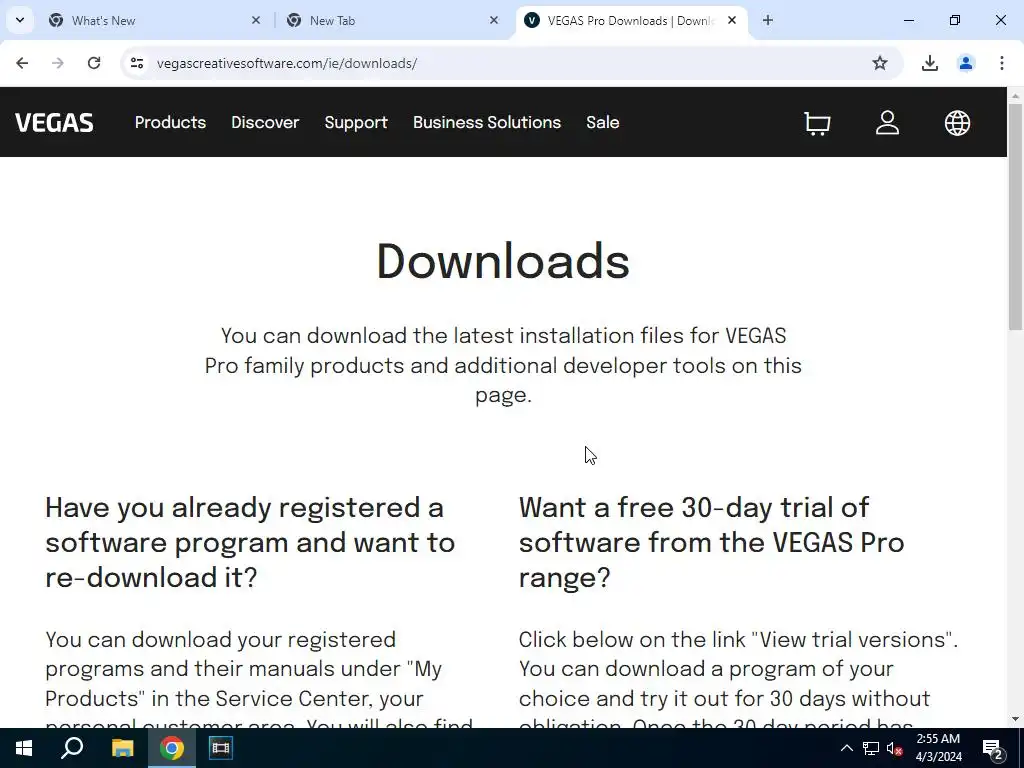The height and width of the screenshot is (768, 1024).
Task: Click the scrollbar down arrow
Action: [1015, 720]
